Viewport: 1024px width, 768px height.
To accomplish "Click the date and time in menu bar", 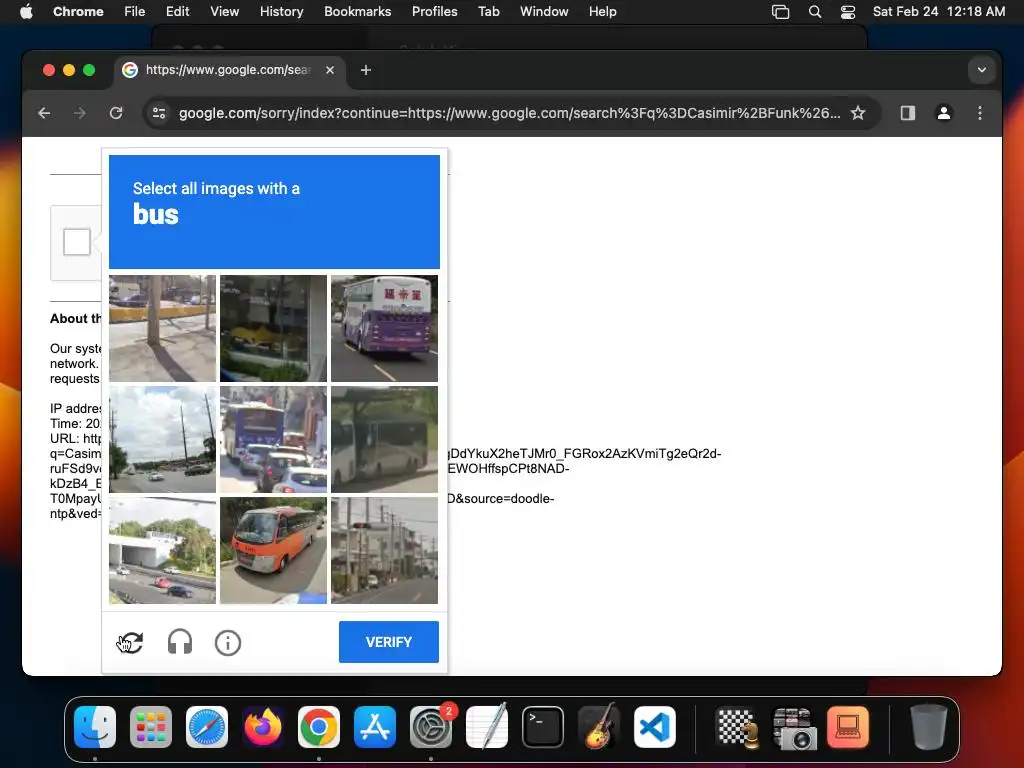I will [x=938, y=12].
